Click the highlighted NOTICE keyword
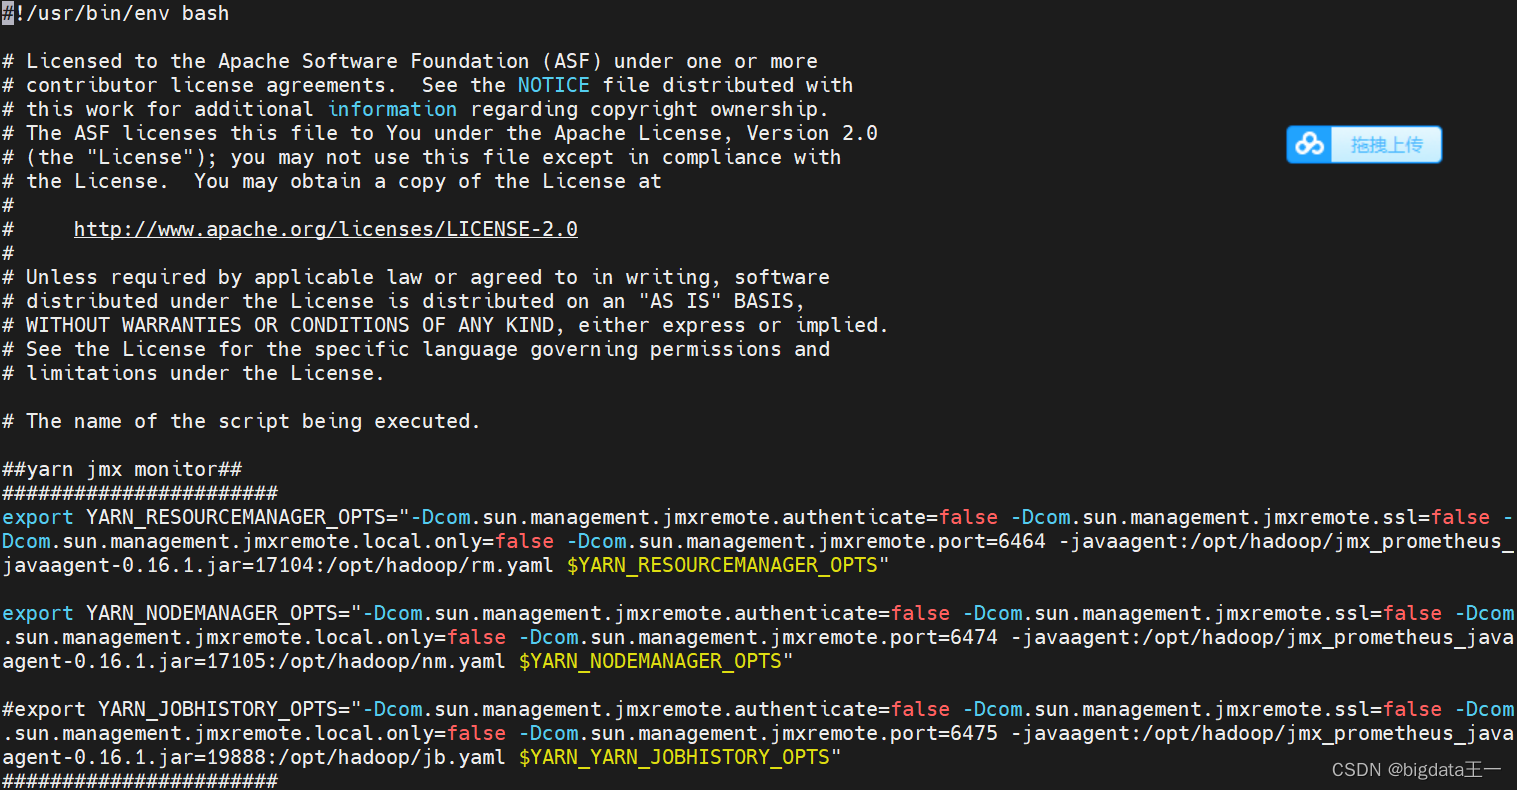 point(553,84)
